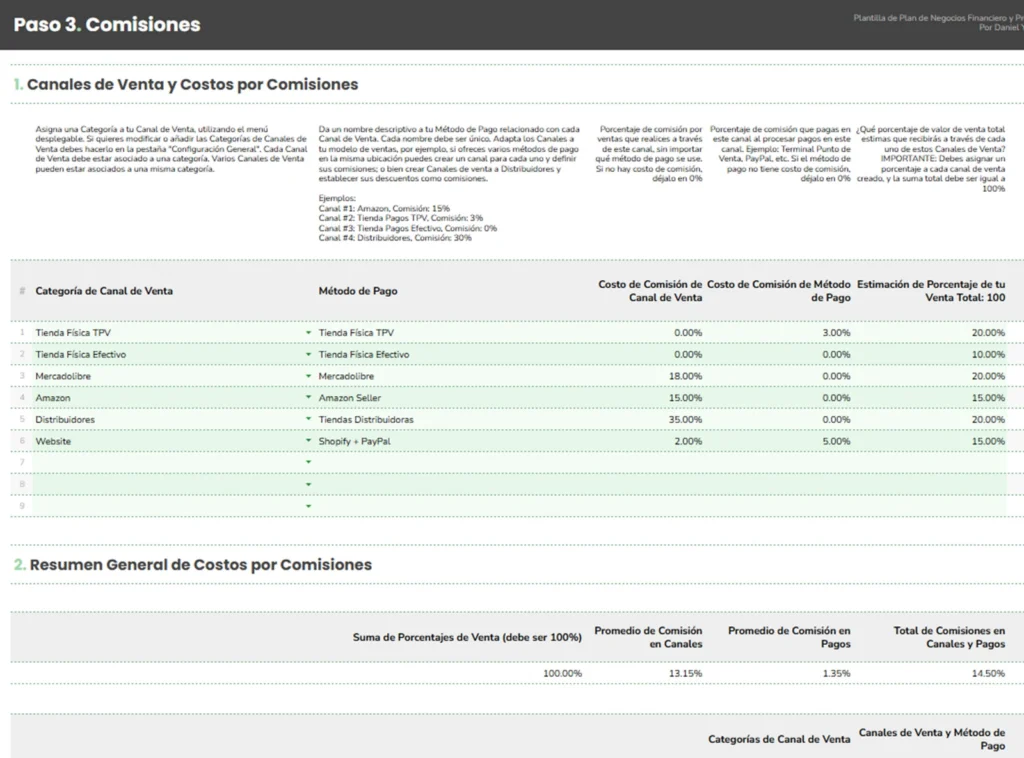Click heading Canales de Venta y Costos por Comisiones

point(193,84)
